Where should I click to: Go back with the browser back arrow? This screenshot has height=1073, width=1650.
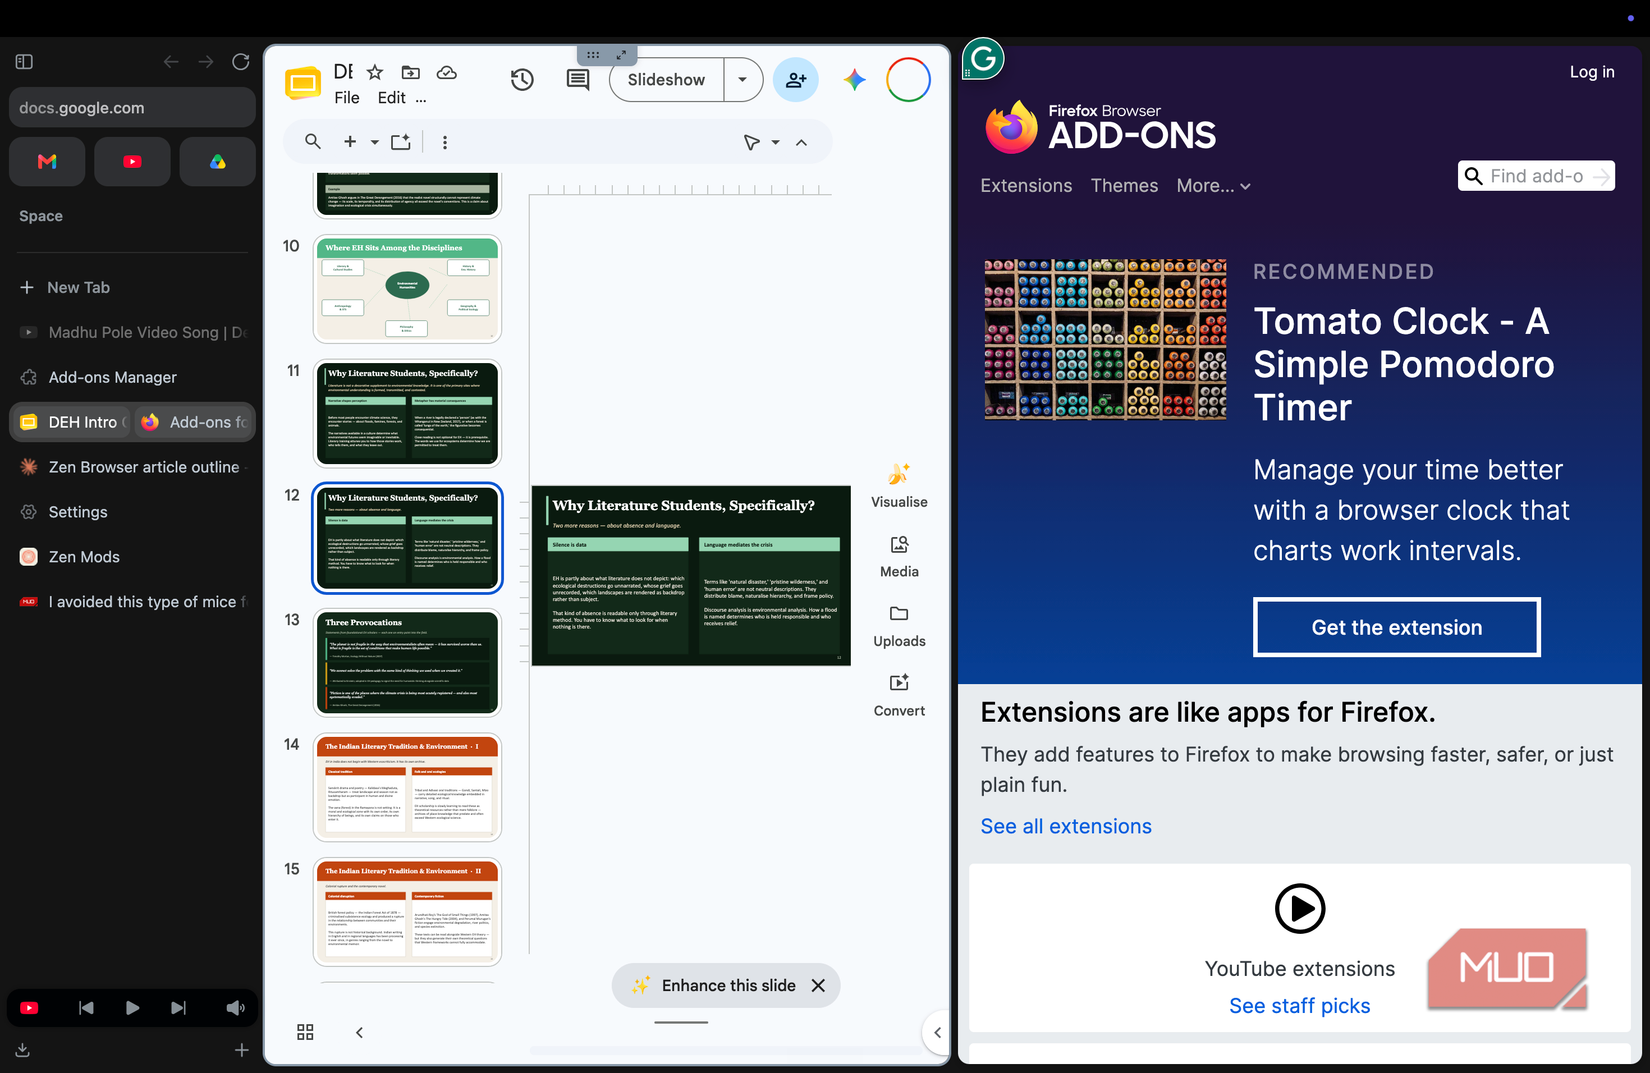[x=171, y=62]
